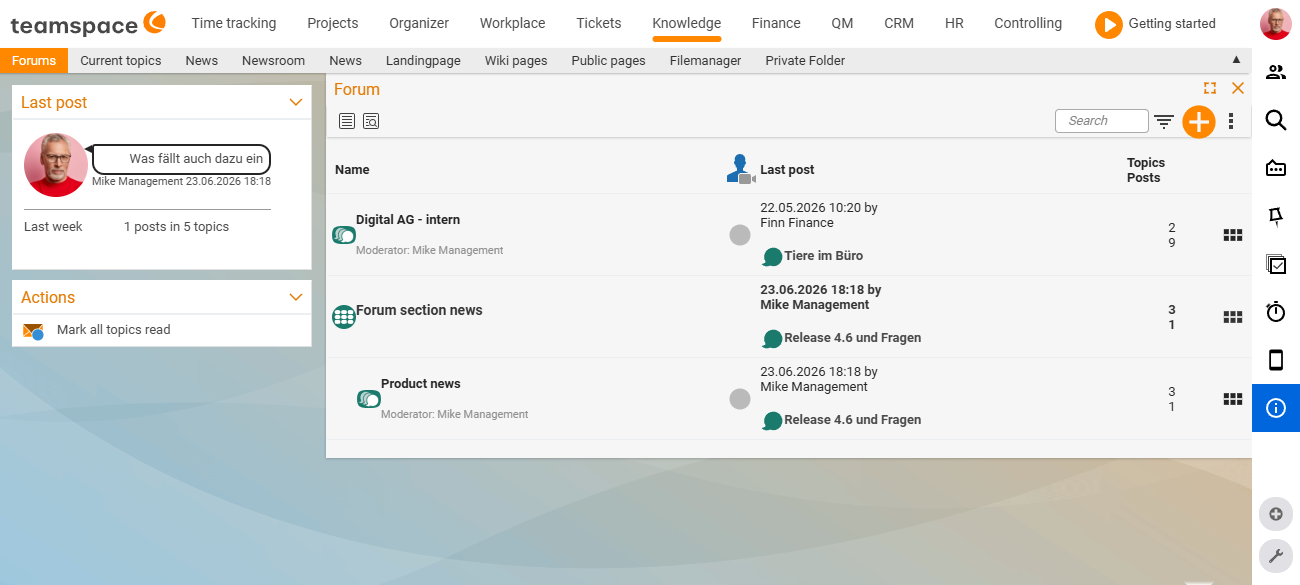Open the wrench settings icon
Screen dimensions: 1300x585
pyautogui.click(x=1275, y=556)
